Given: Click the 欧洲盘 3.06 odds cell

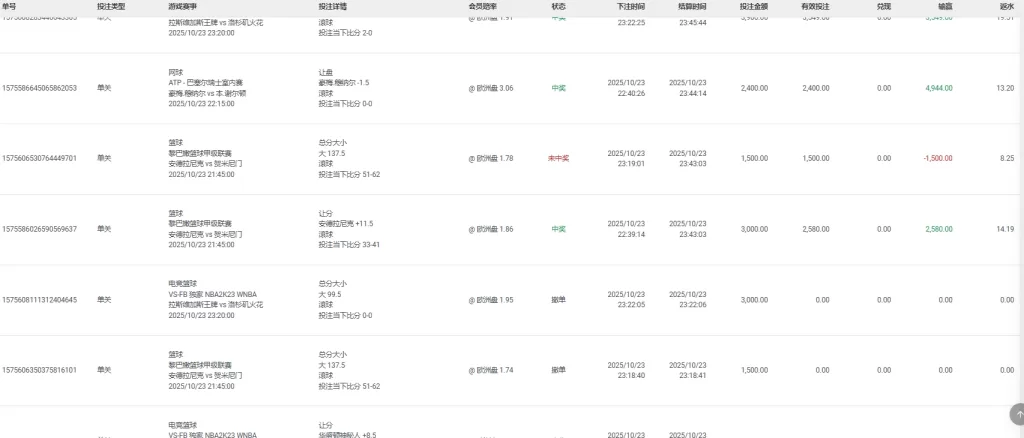Looking at the screenshot, I should tap(491, 88).
